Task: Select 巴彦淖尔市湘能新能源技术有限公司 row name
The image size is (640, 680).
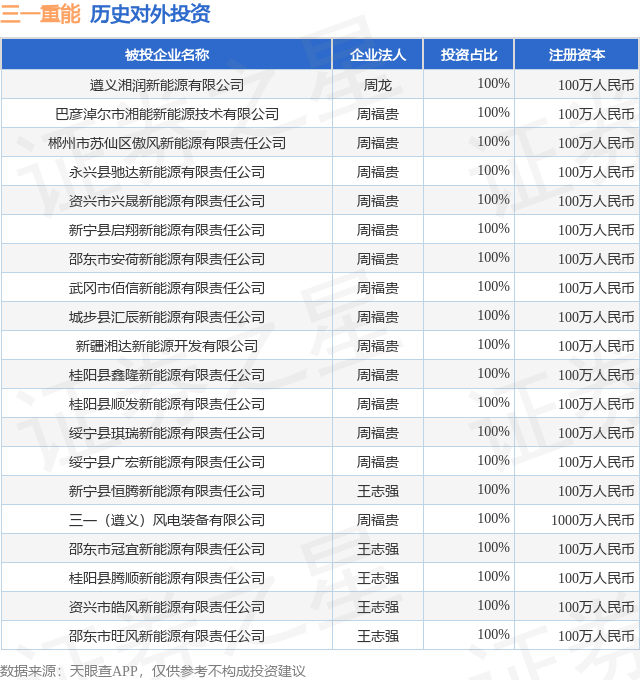Action: [x=167, y=114]
